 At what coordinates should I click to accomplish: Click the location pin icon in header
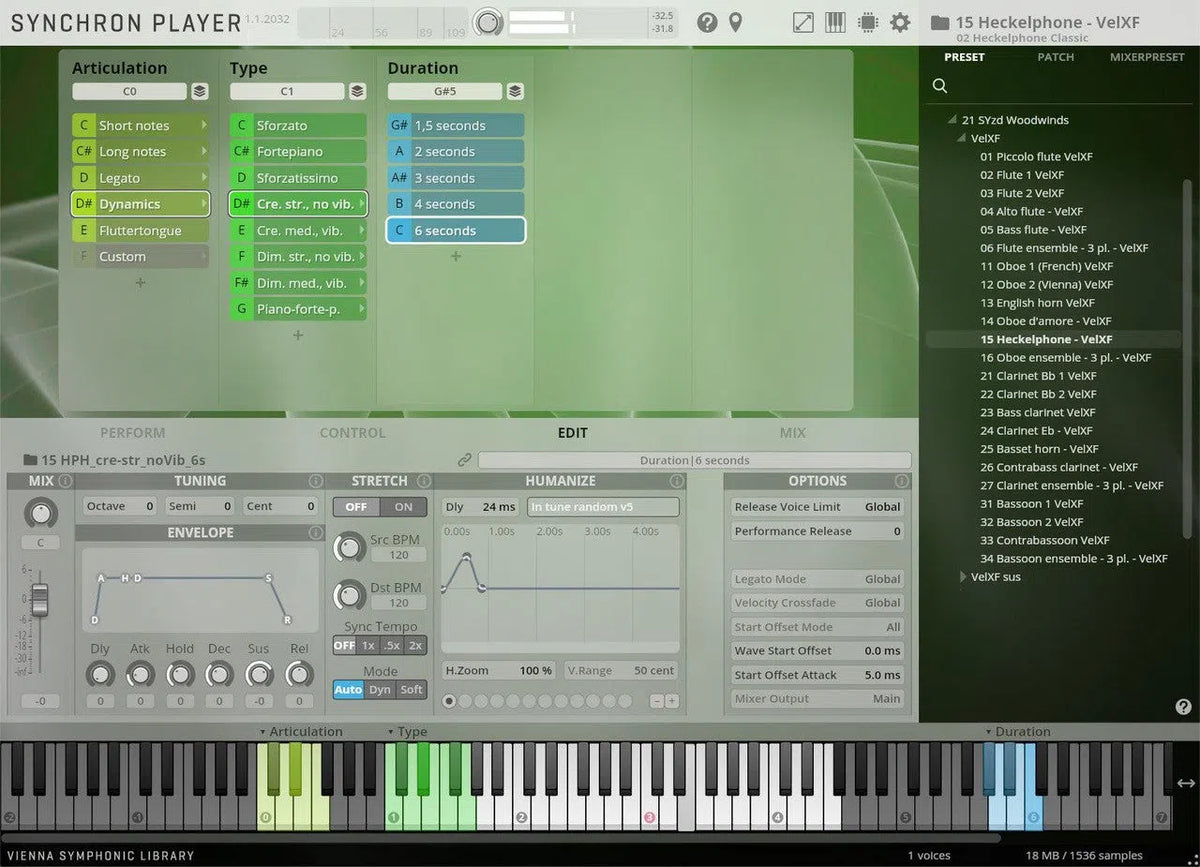pos(736,22)
